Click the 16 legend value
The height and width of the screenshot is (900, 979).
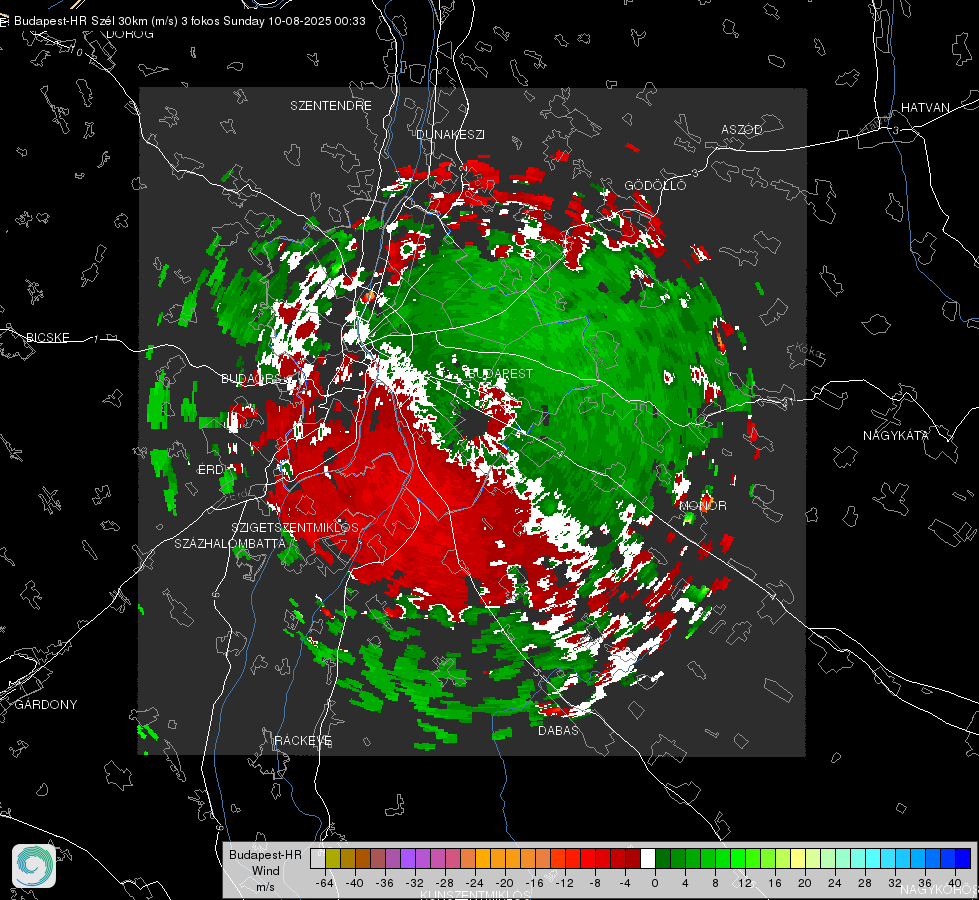(x=775, y=883)
